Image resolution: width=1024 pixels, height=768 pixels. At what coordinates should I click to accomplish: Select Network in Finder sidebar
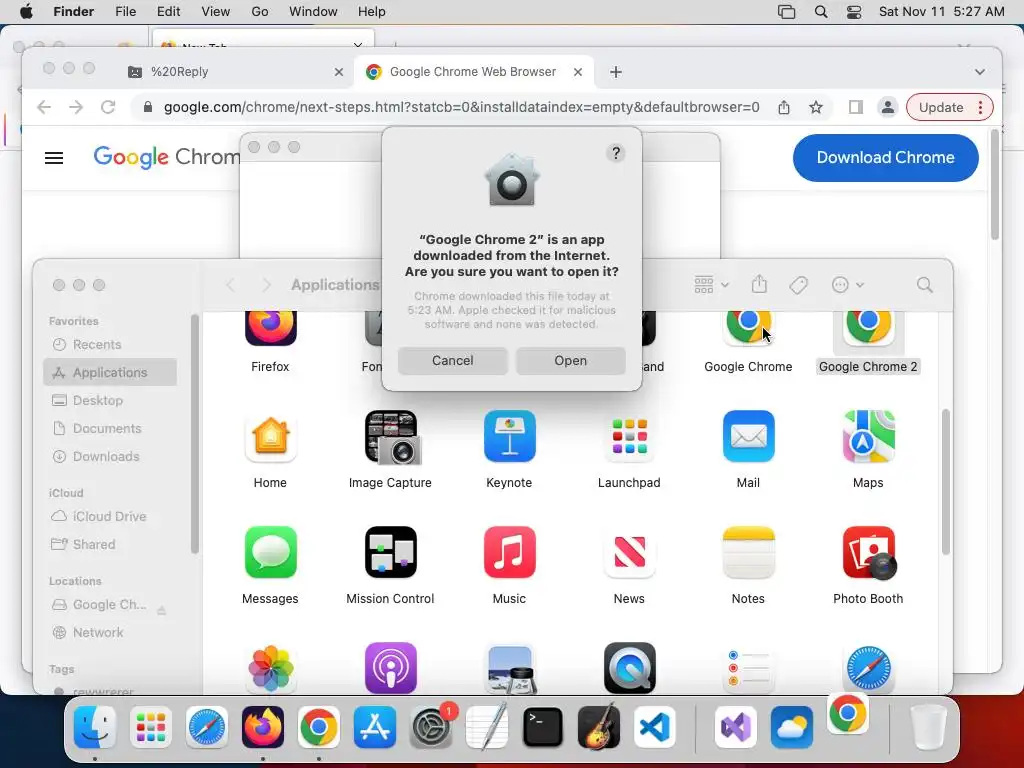(x=110, y=632)
